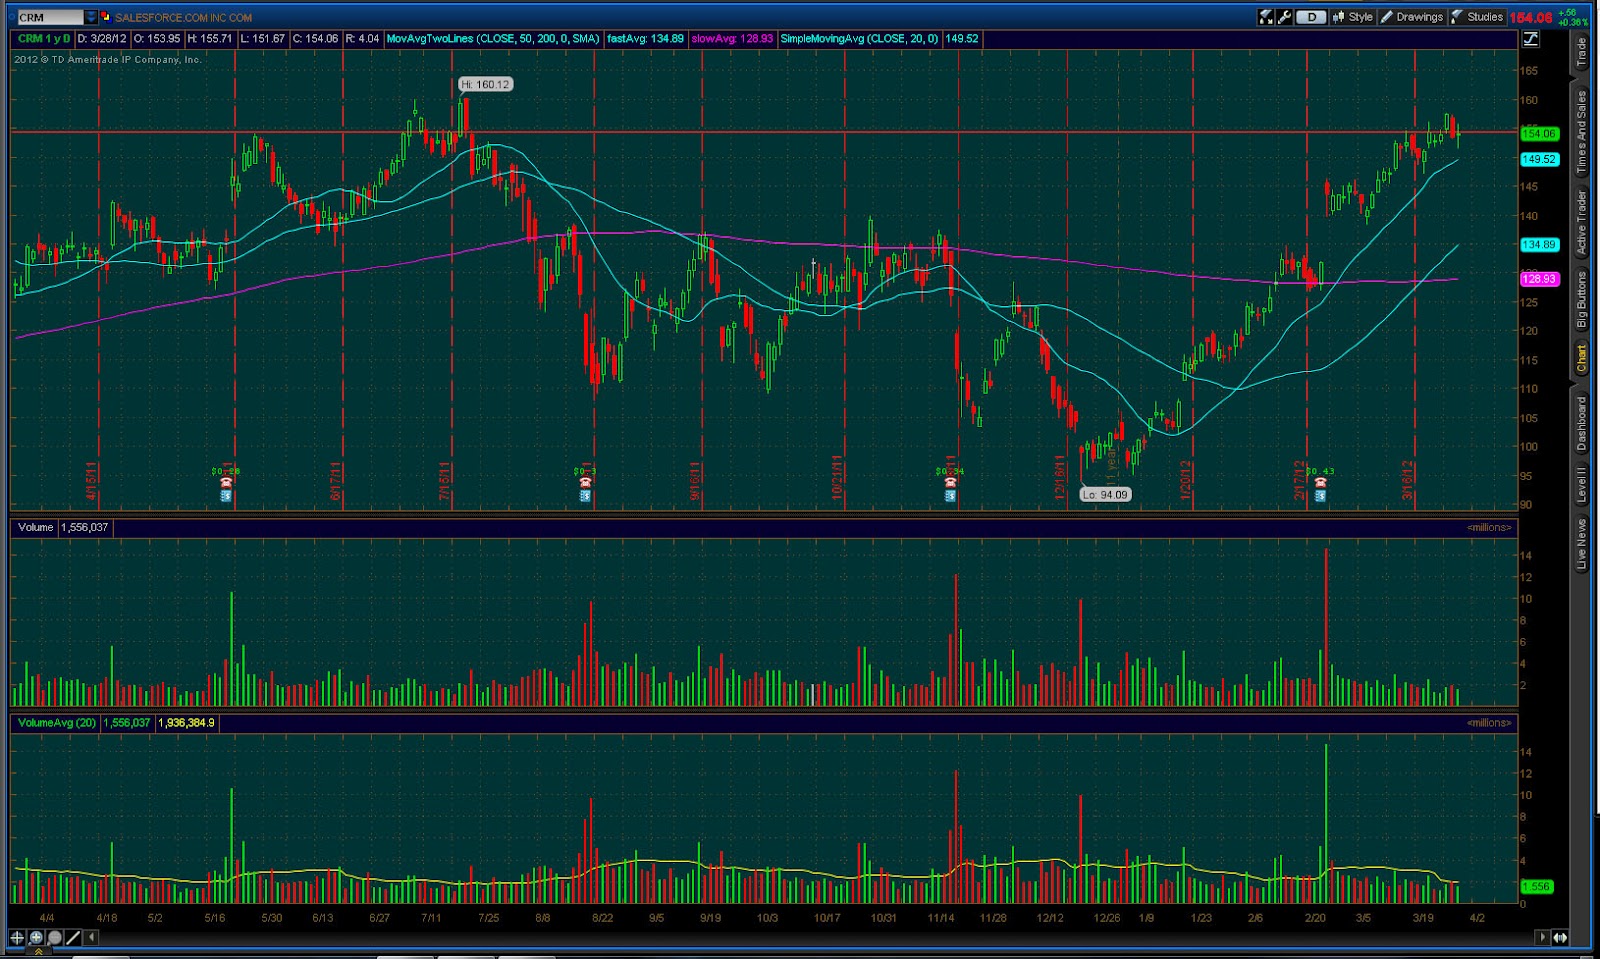
Task: Click the Lo: 94.09 price bubble
Action: (x=1105, y=494)
